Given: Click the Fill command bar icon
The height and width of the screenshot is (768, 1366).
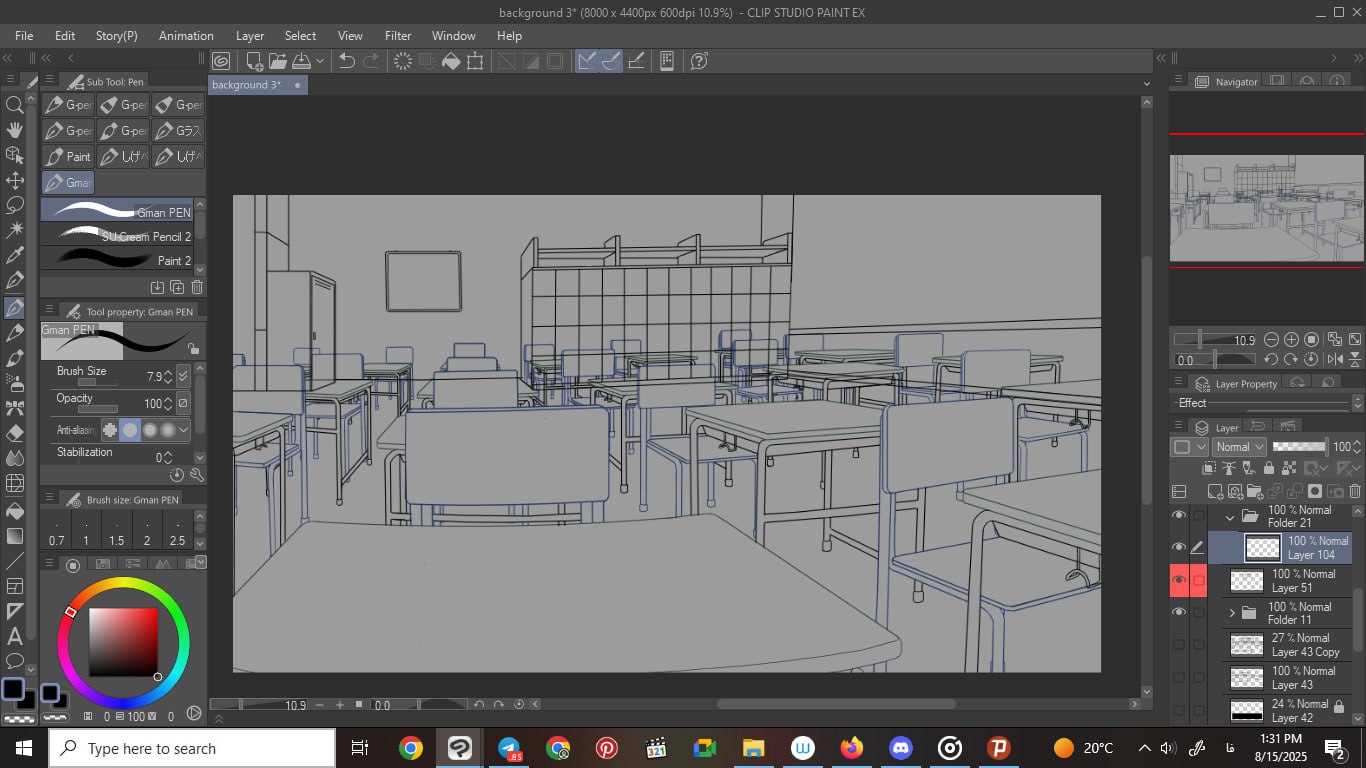Looking at the screenshot, I should (451, 61).
